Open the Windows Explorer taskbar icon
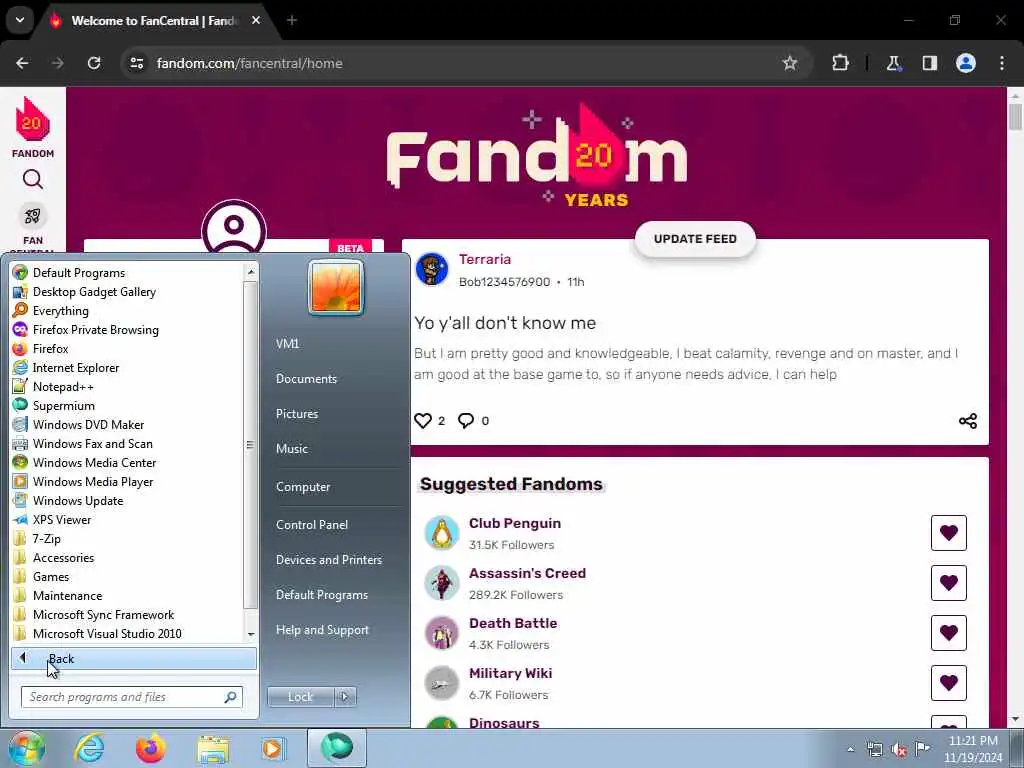This screenshot has height=768, width=1024. pos(213,748)
